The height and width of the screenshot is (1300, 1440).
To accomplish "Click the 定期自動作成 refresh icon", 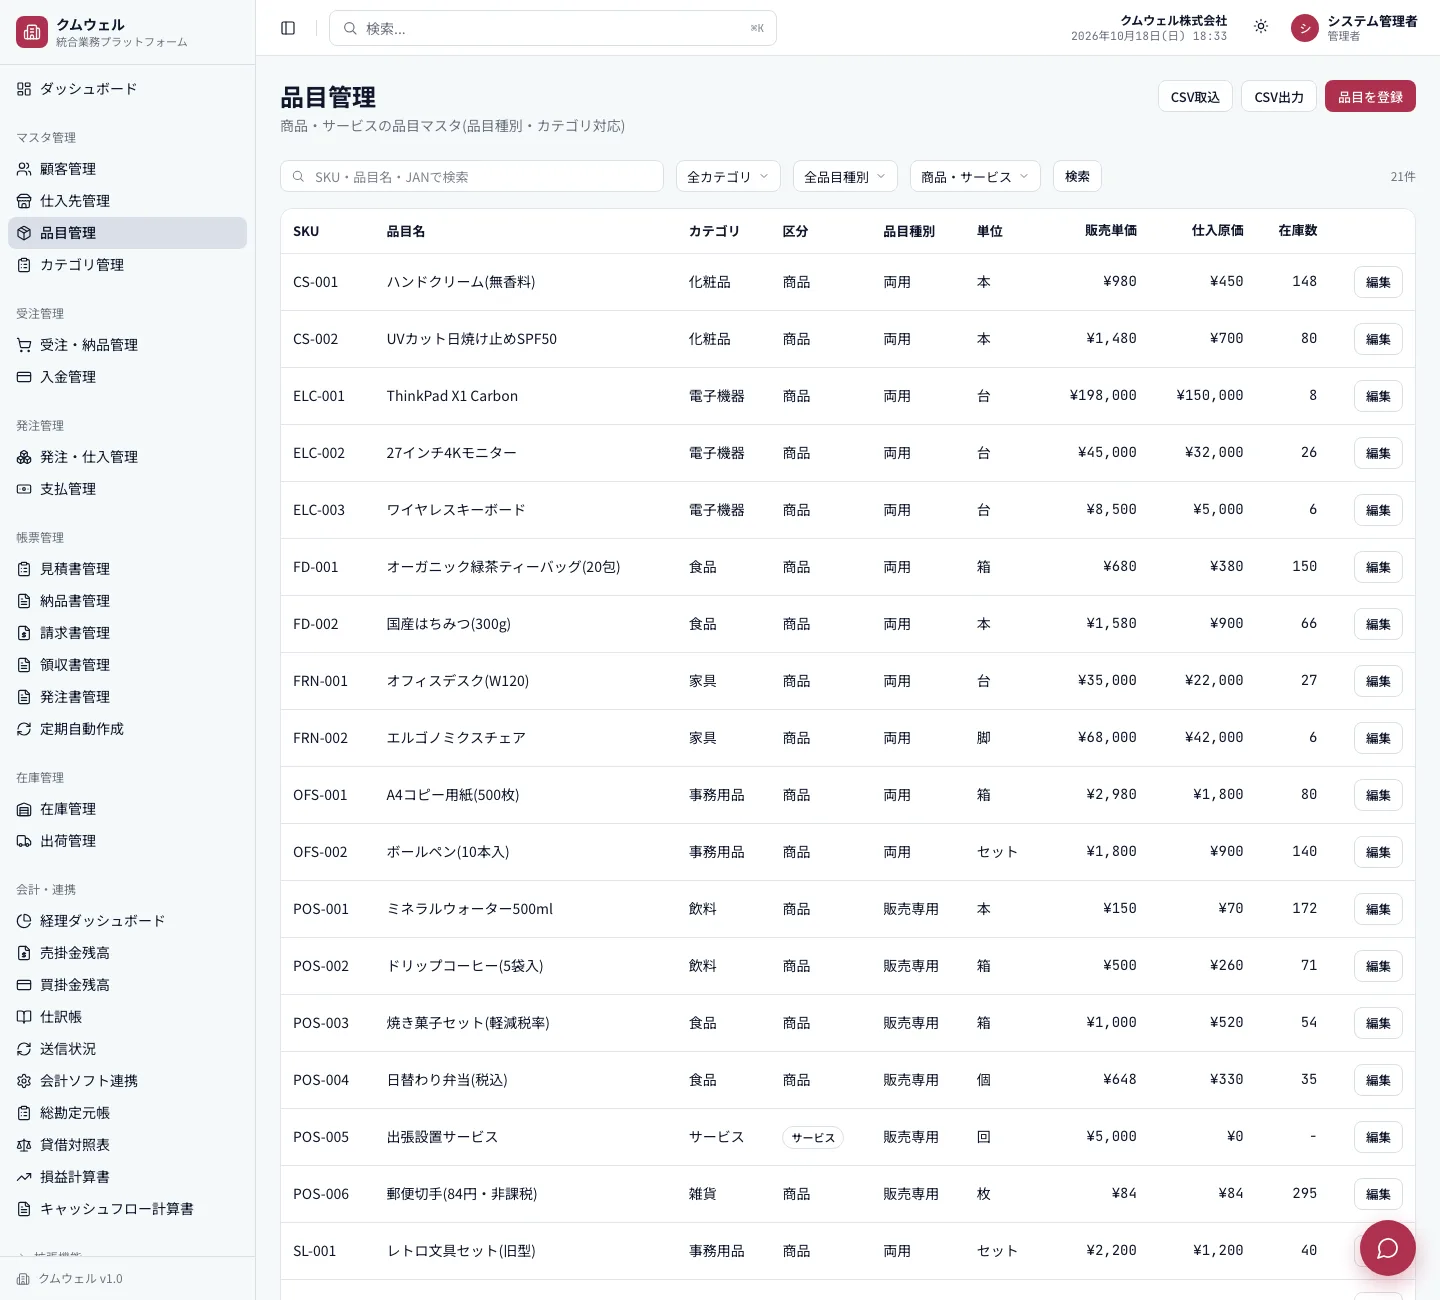I will click(x=24, y=729).
